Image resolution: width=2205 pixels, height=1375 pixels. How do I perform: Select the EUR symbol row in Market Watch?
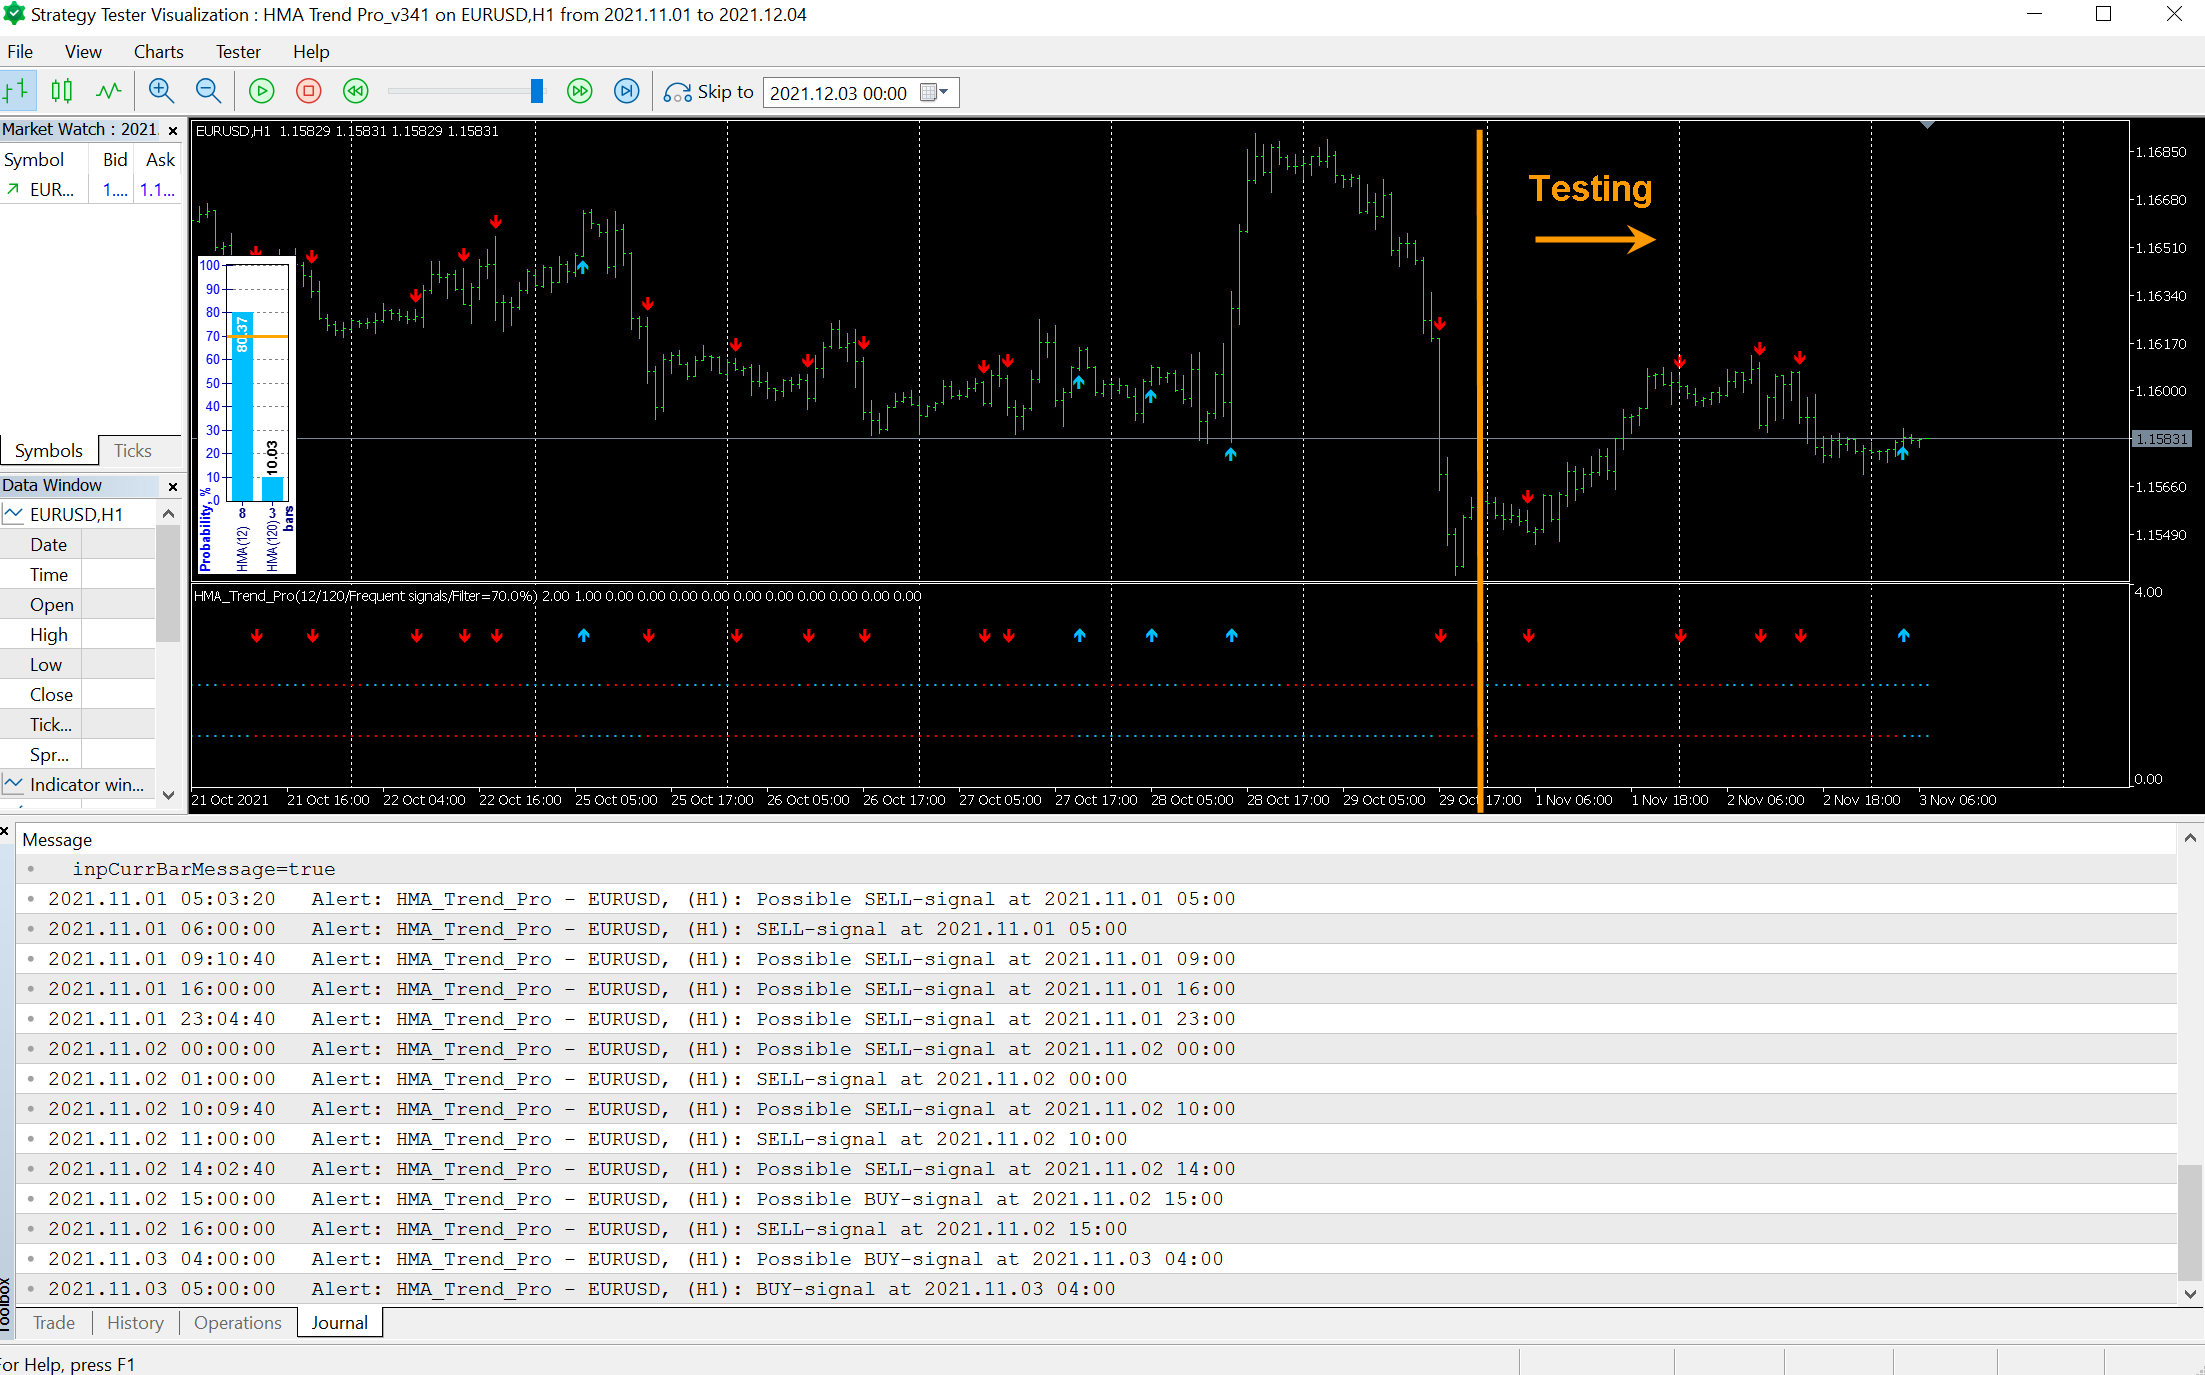point(52,190)
